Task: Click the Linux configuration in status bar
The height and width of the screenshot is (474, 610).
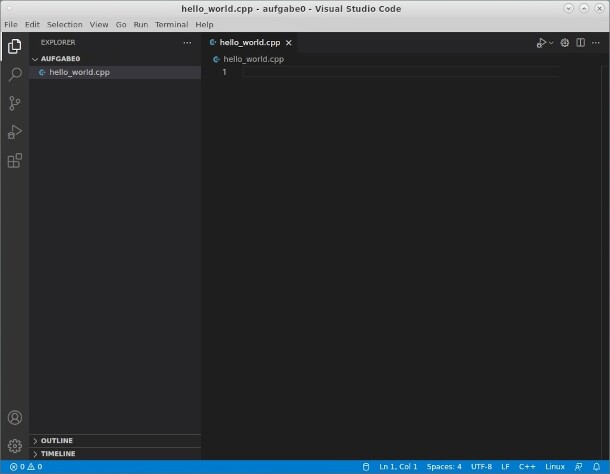Action: 555,467
